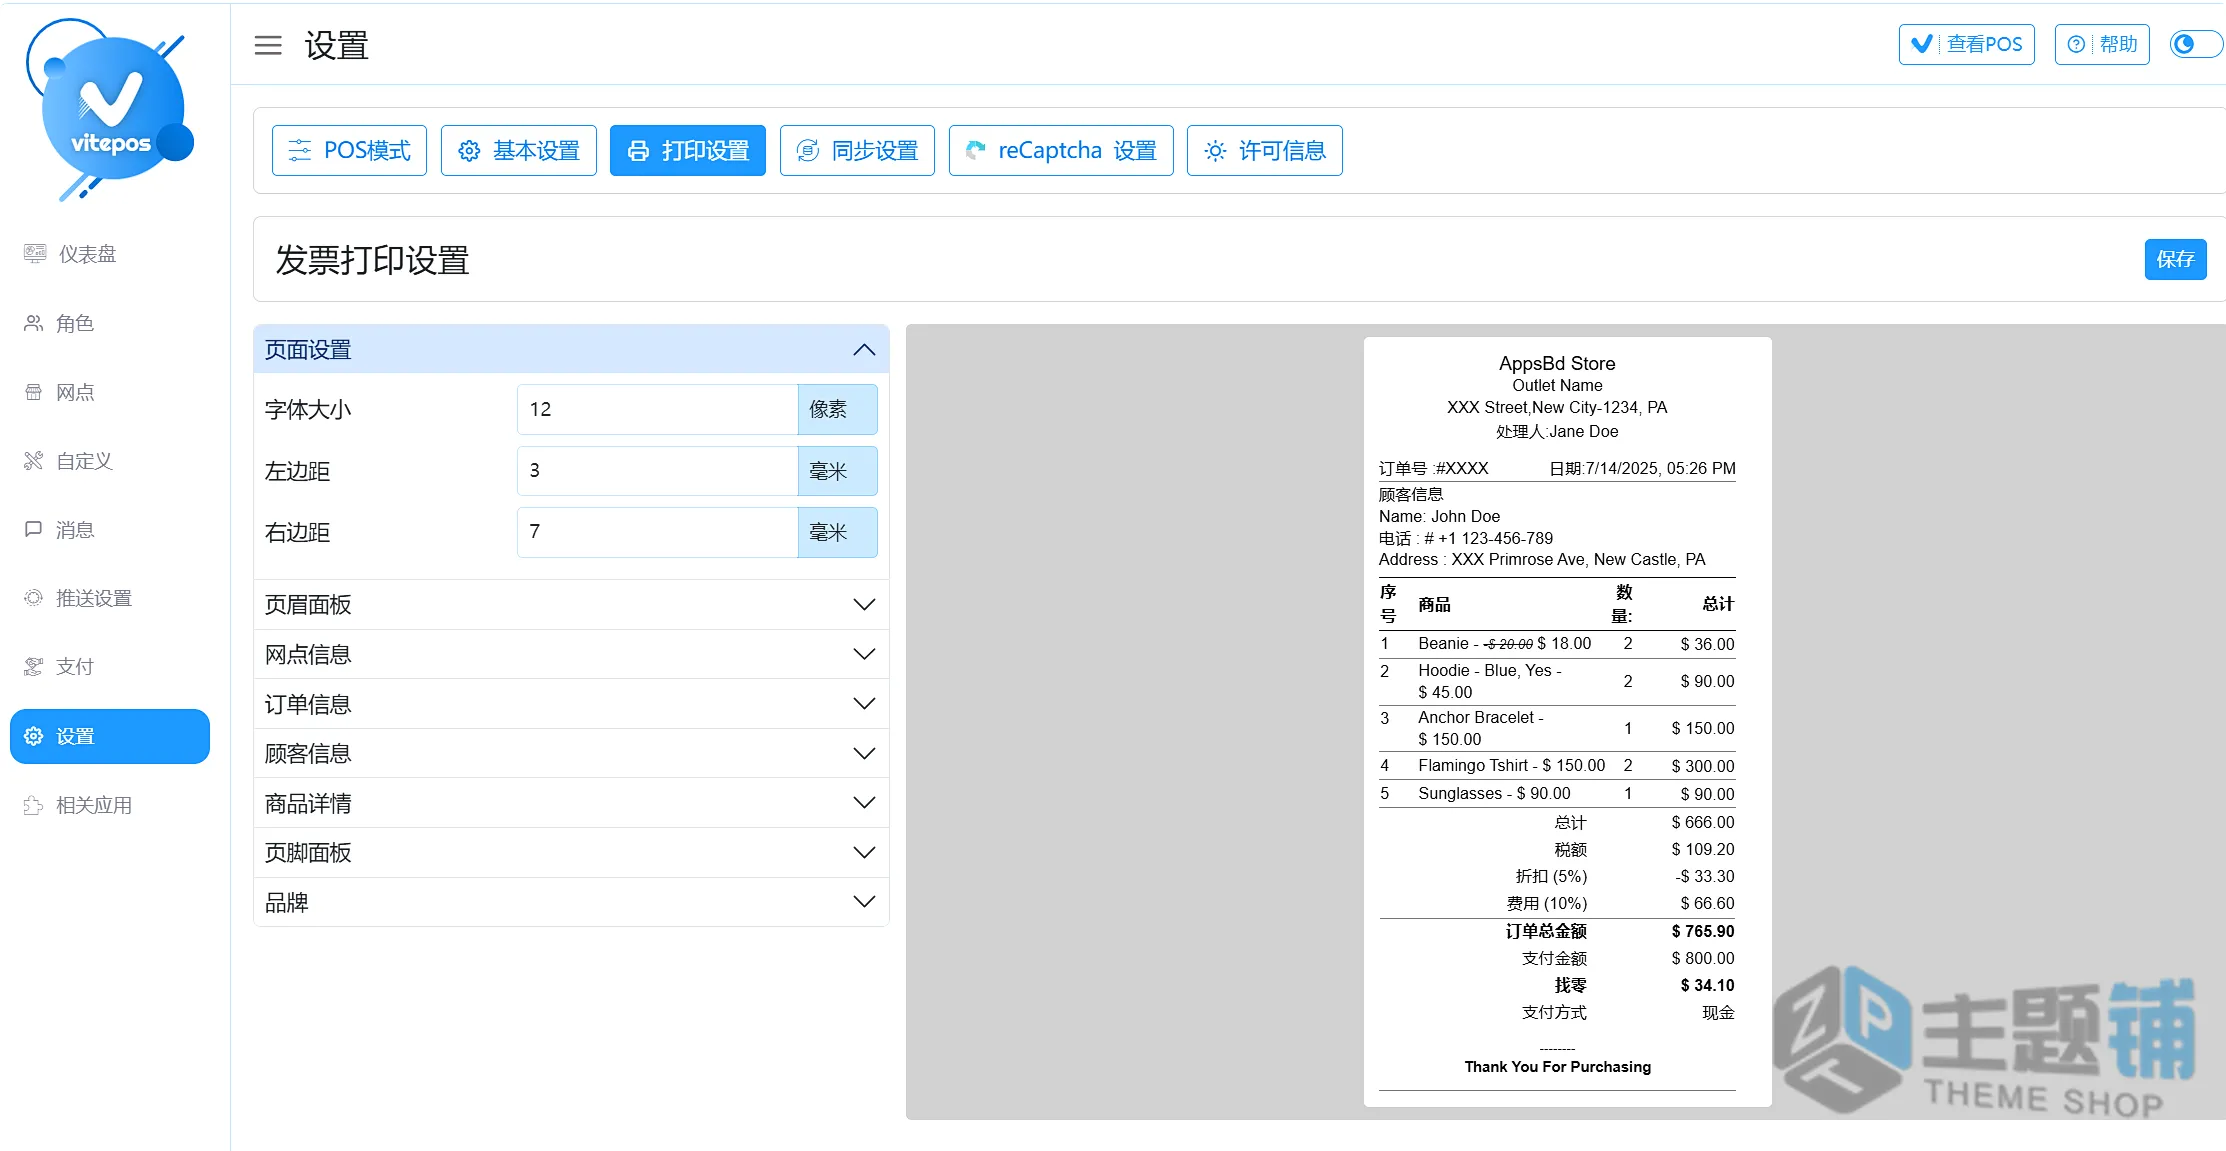The height and width of the screenshot is (1151, 2226).
Task: Toggle the dark mode switch
Action: coord(2195,44)
